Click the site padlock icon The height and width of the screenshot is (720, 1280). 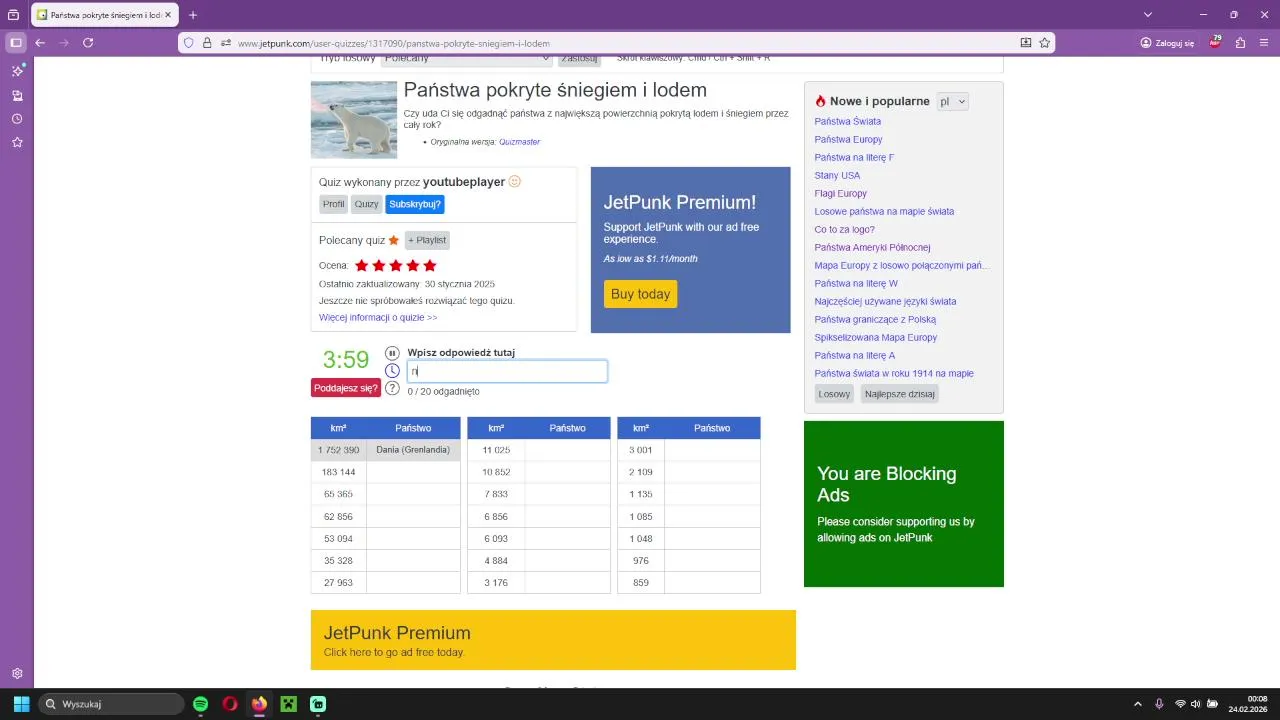[x=207, y=43]
